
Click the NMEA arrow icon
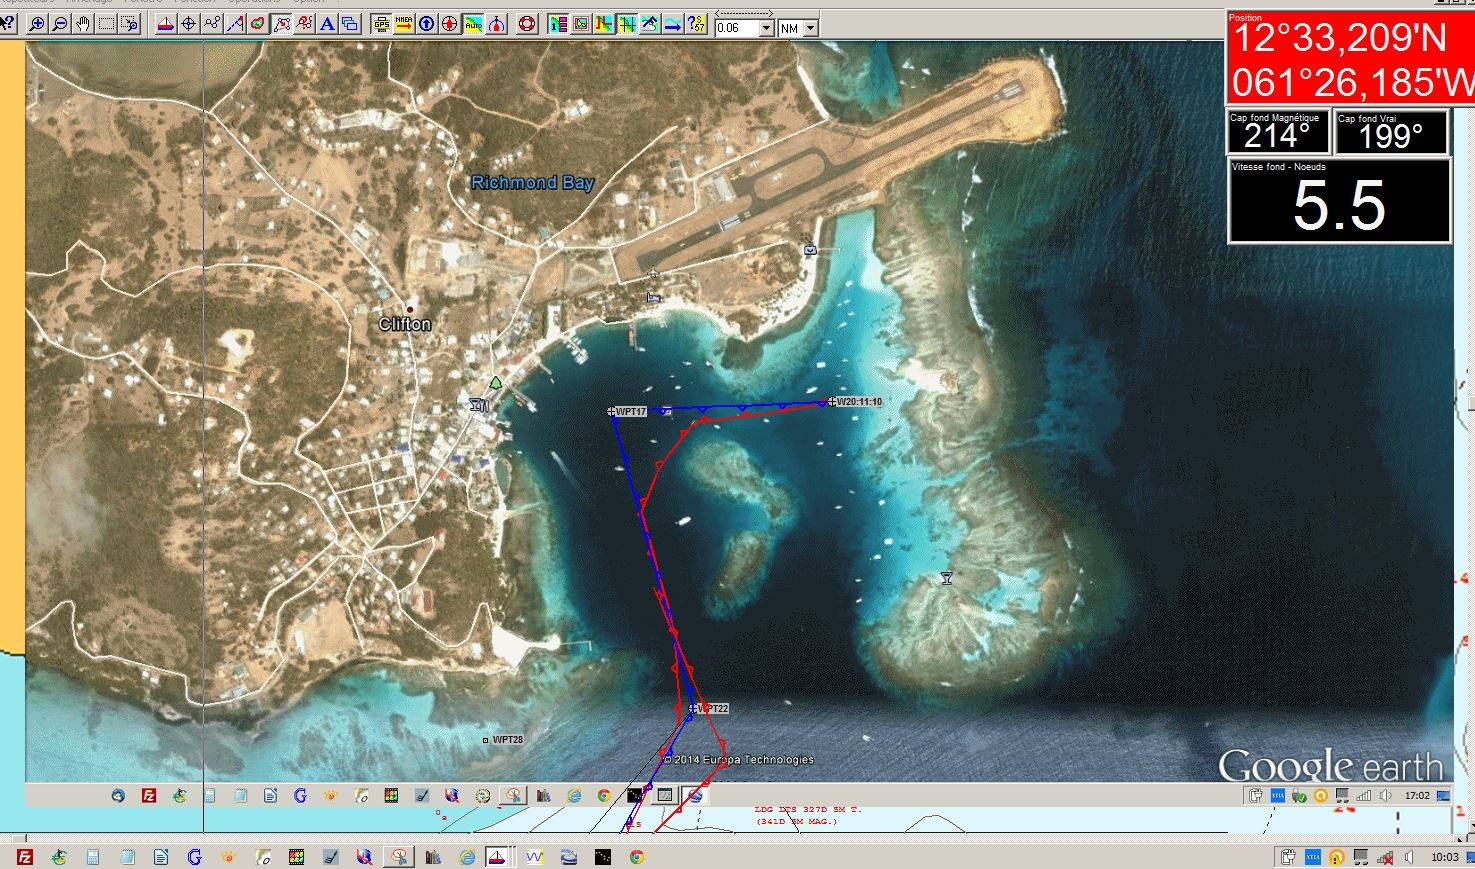point(403,25)
